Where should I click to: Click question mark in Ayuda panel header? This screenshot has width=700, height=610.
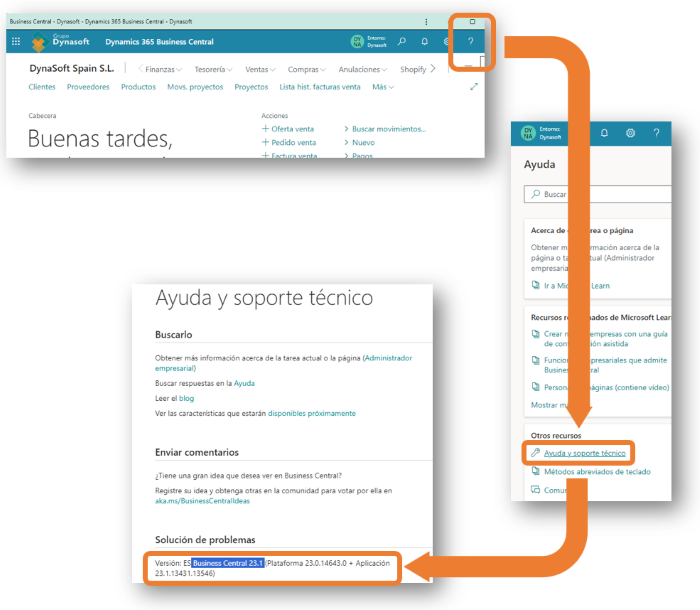click(656, 133)
